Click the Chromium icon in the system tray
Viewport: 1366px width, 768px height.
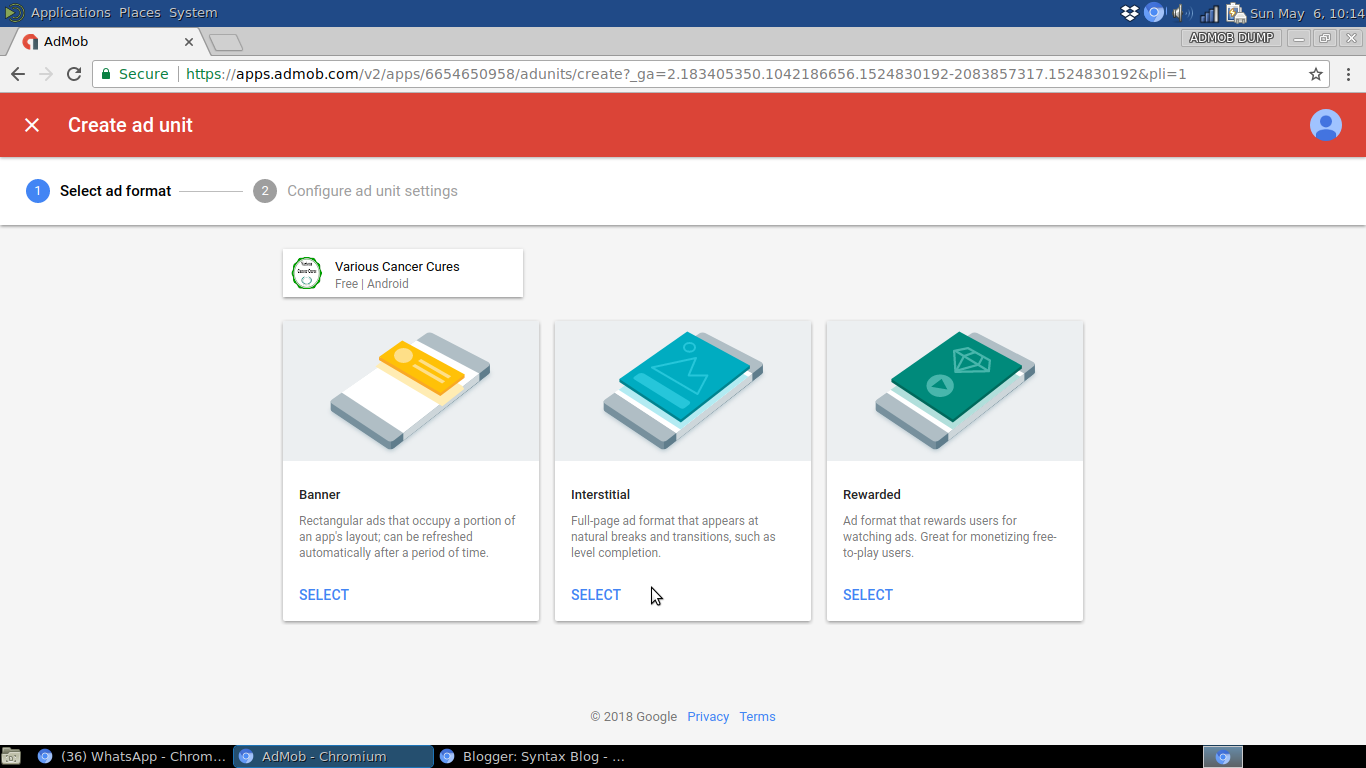click(x=1155, y=13)
